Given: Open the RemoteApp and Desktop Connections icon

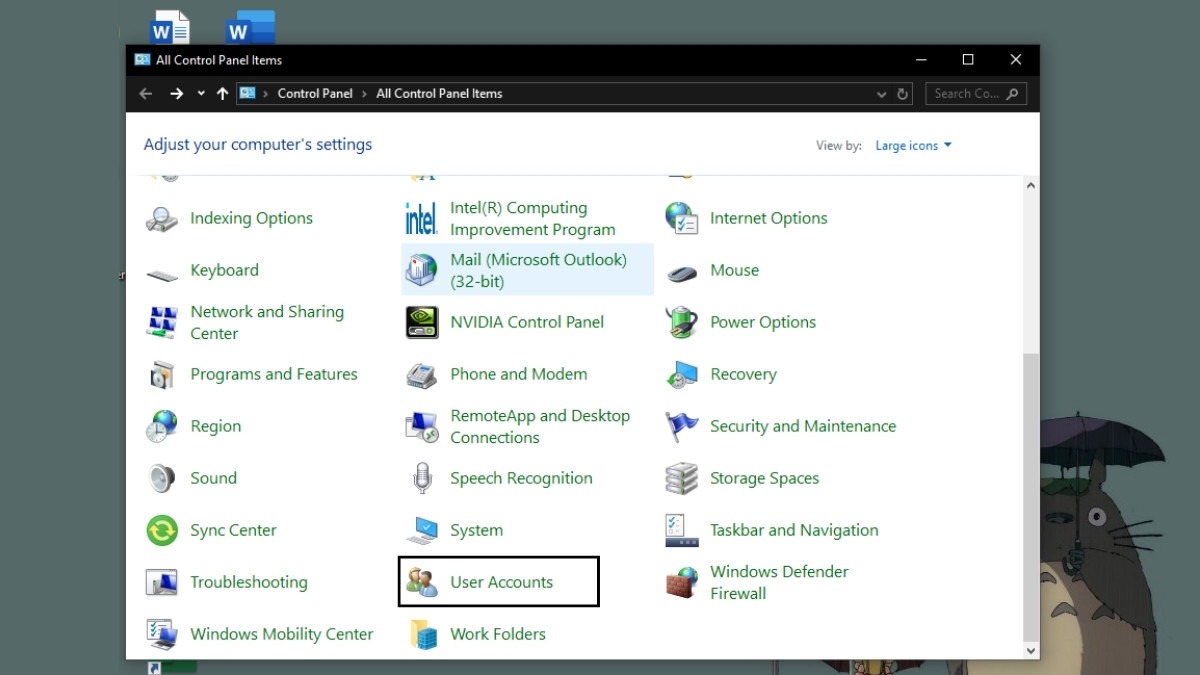Looking at the screenshot, I should [x=422, y=427].
